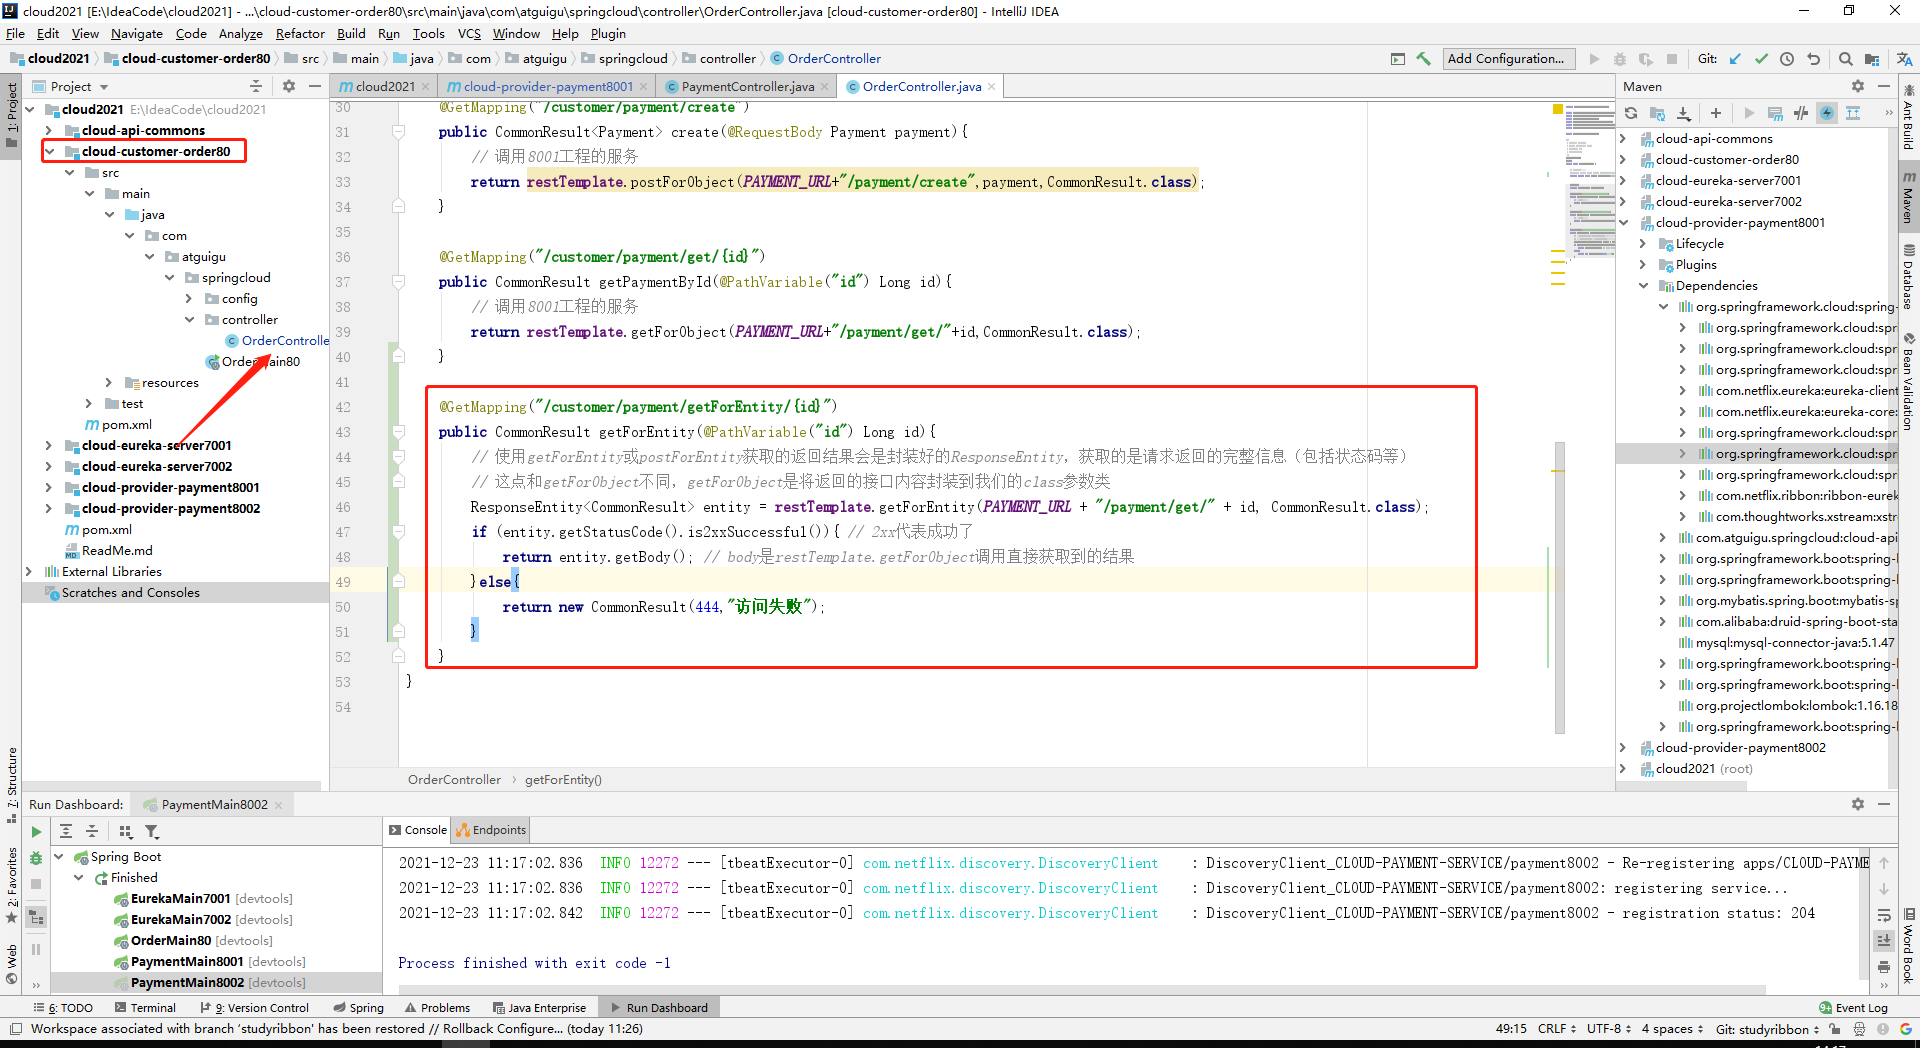Expand Plugins node in Maven panel

tap(1643, 265)
